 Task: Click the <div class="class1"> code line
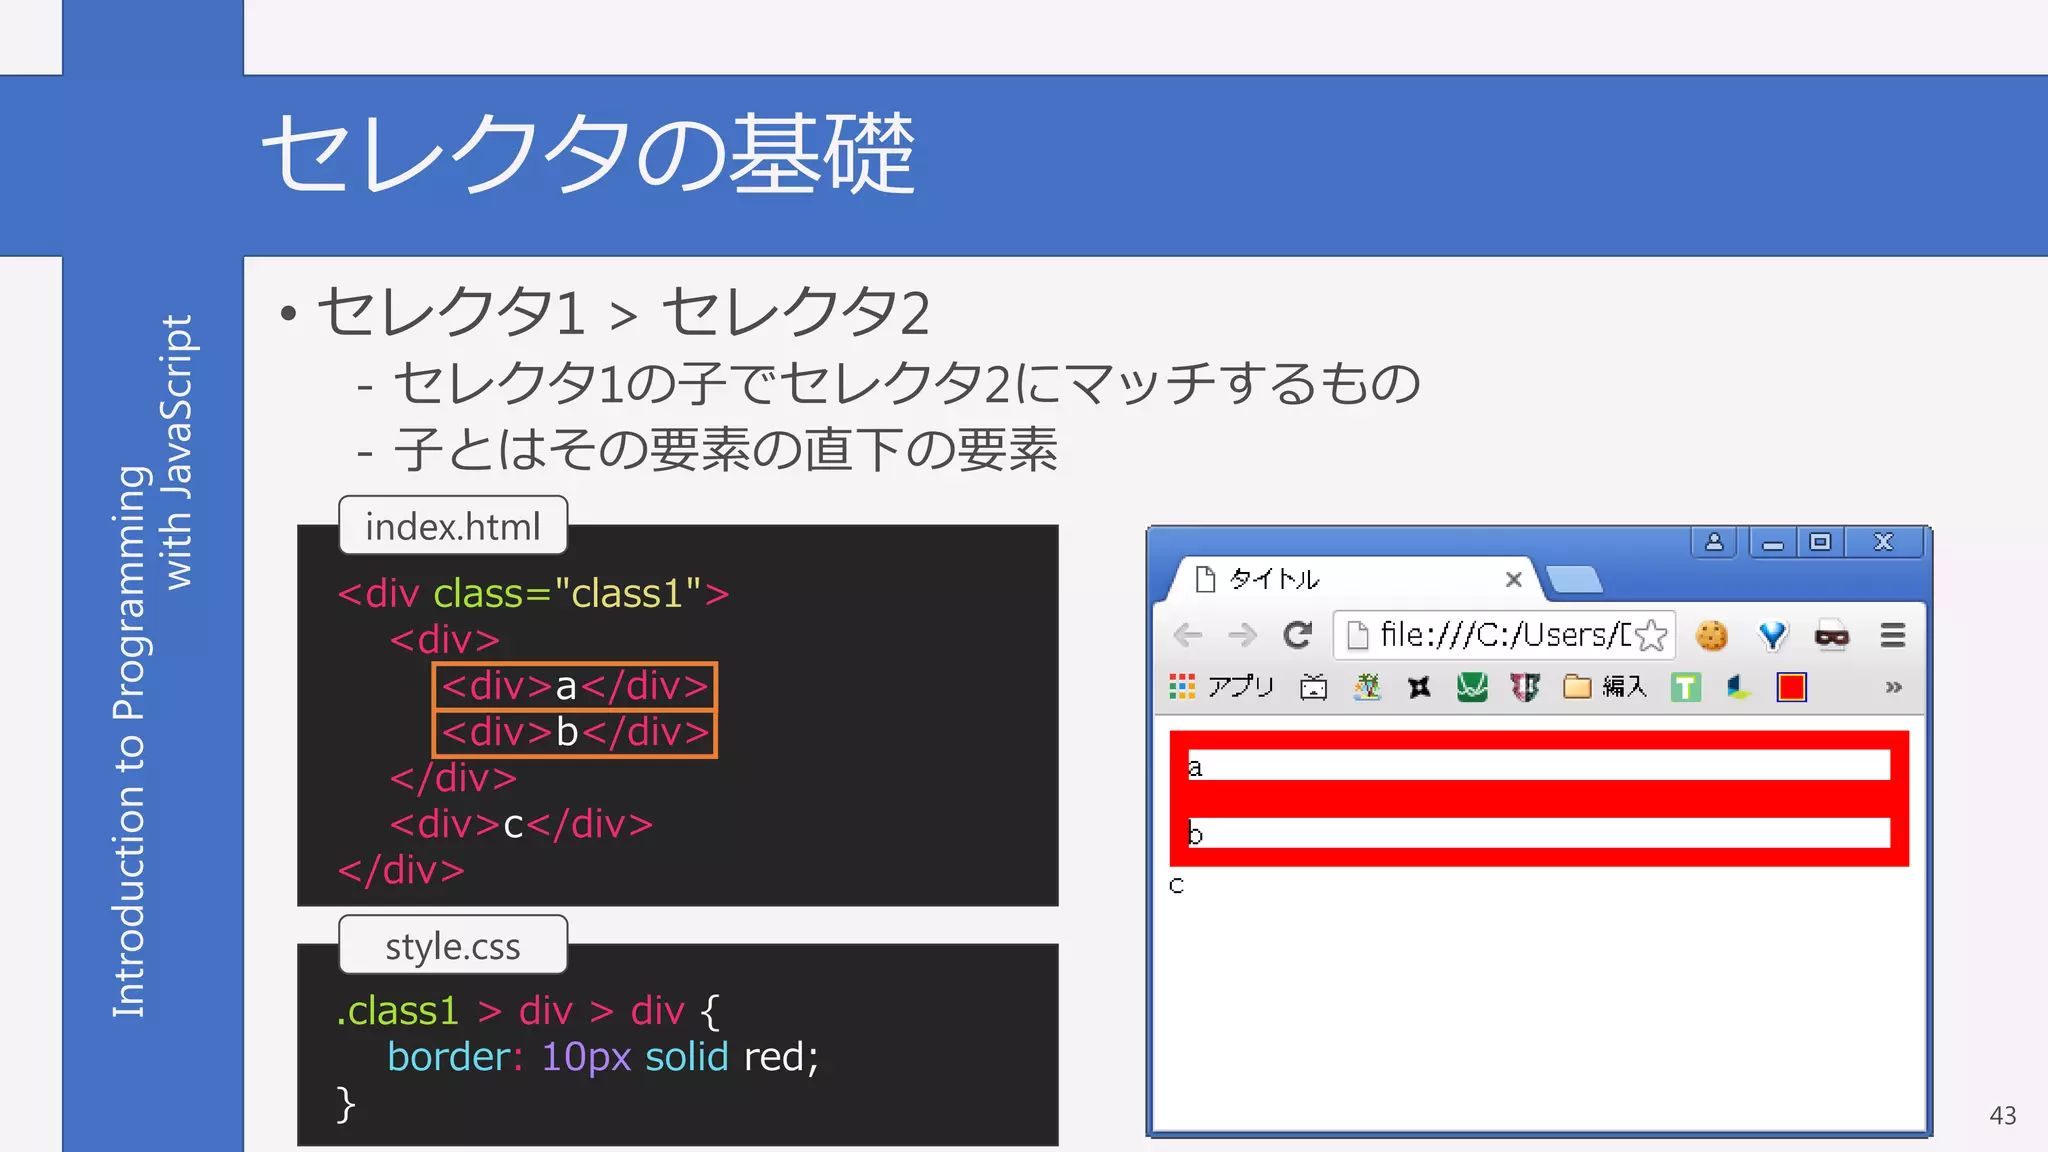(x=533, y=593)
